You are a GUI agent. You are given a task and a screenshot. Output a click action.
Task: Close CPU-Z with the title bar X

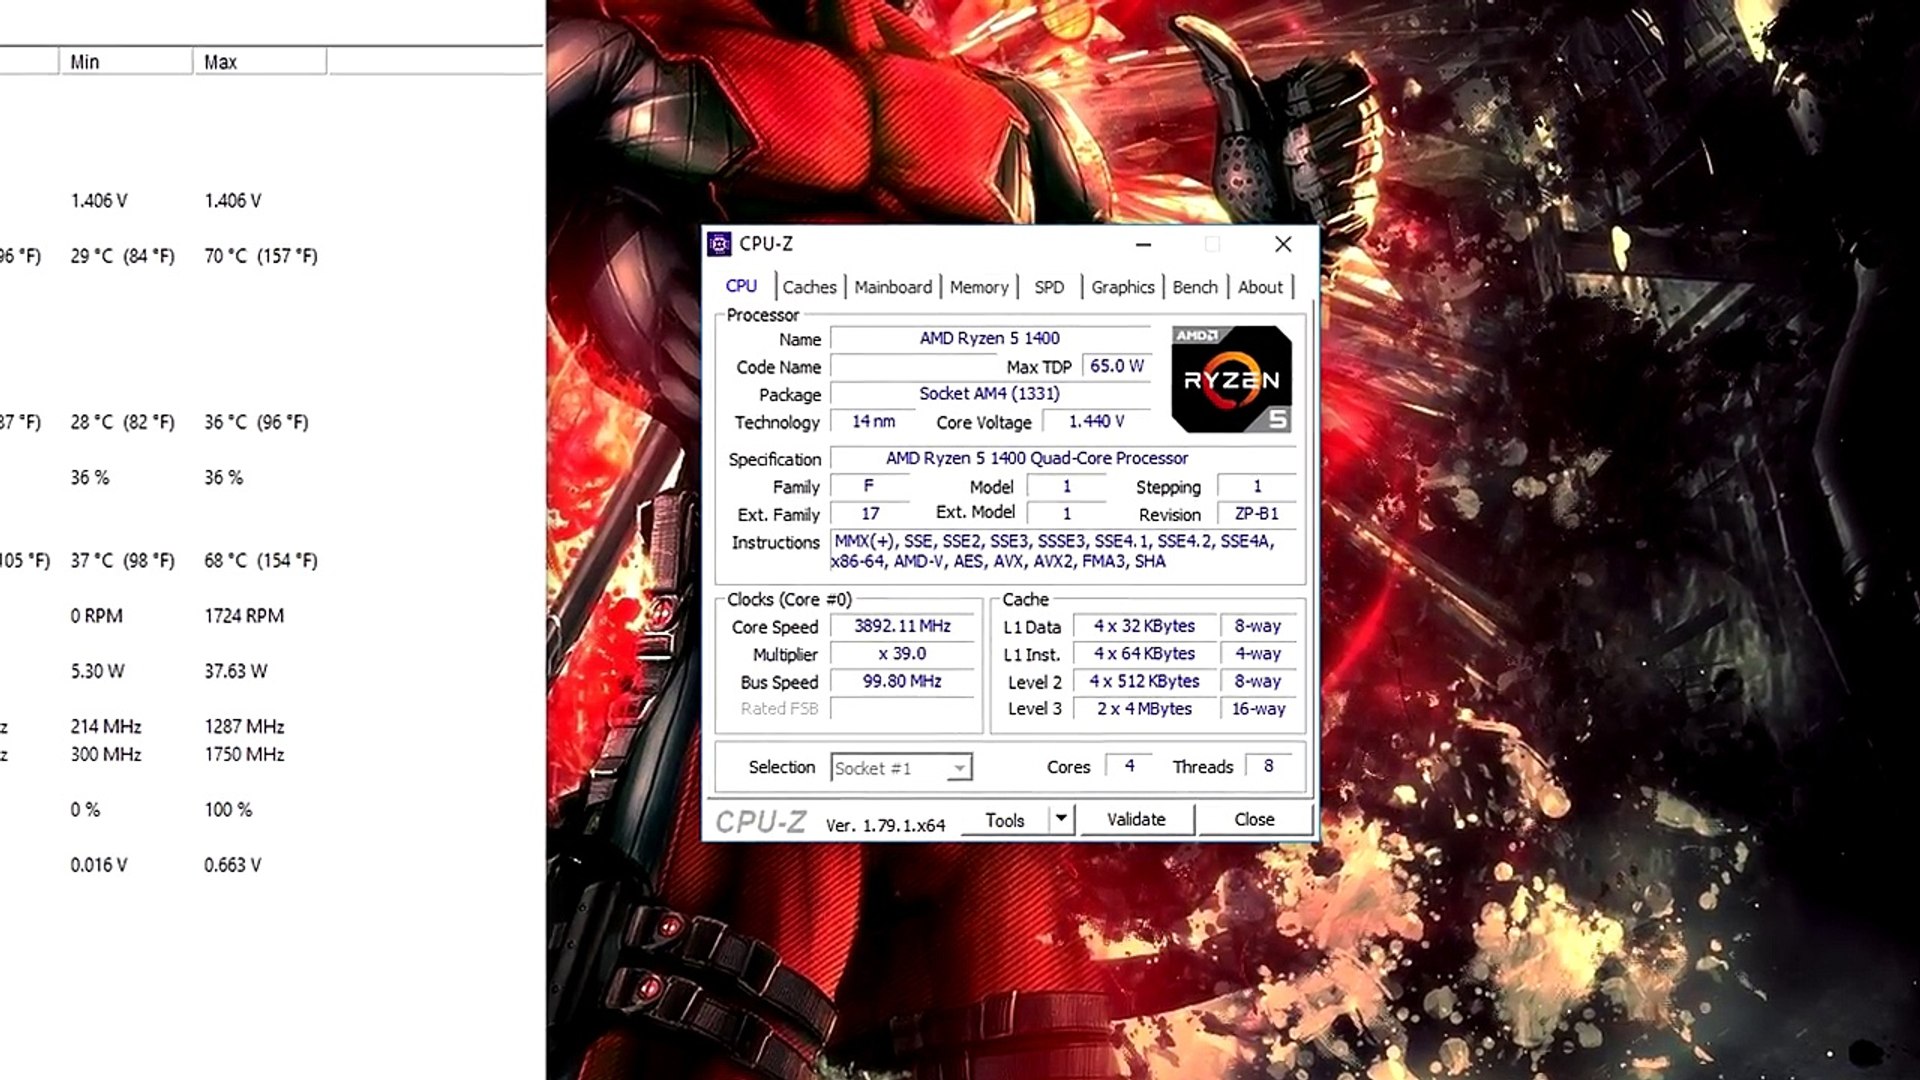[1283, 244]
